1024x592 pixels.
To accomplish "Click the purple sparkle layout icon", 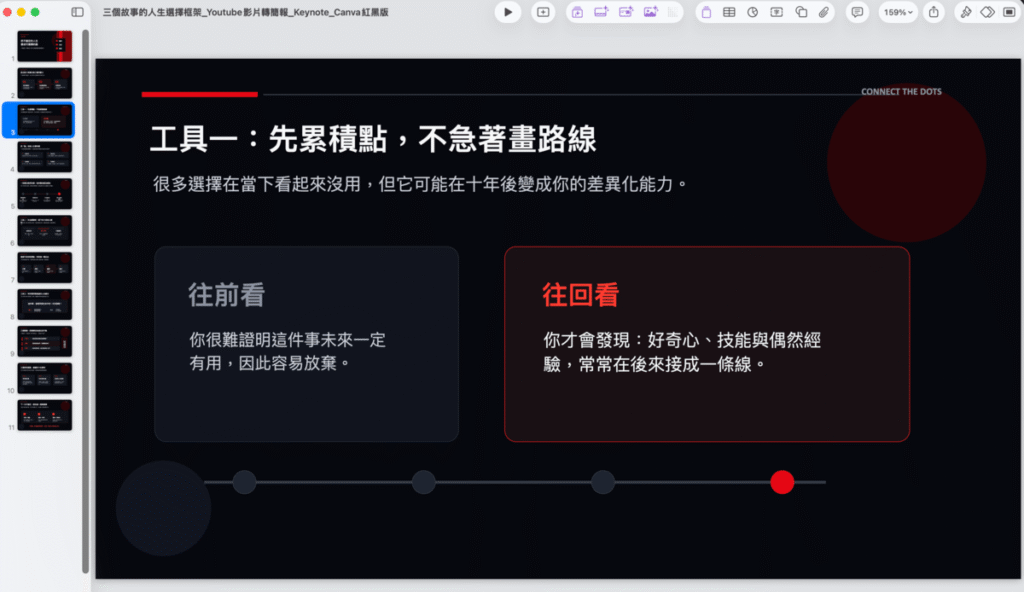I will [x=601, y=12].
